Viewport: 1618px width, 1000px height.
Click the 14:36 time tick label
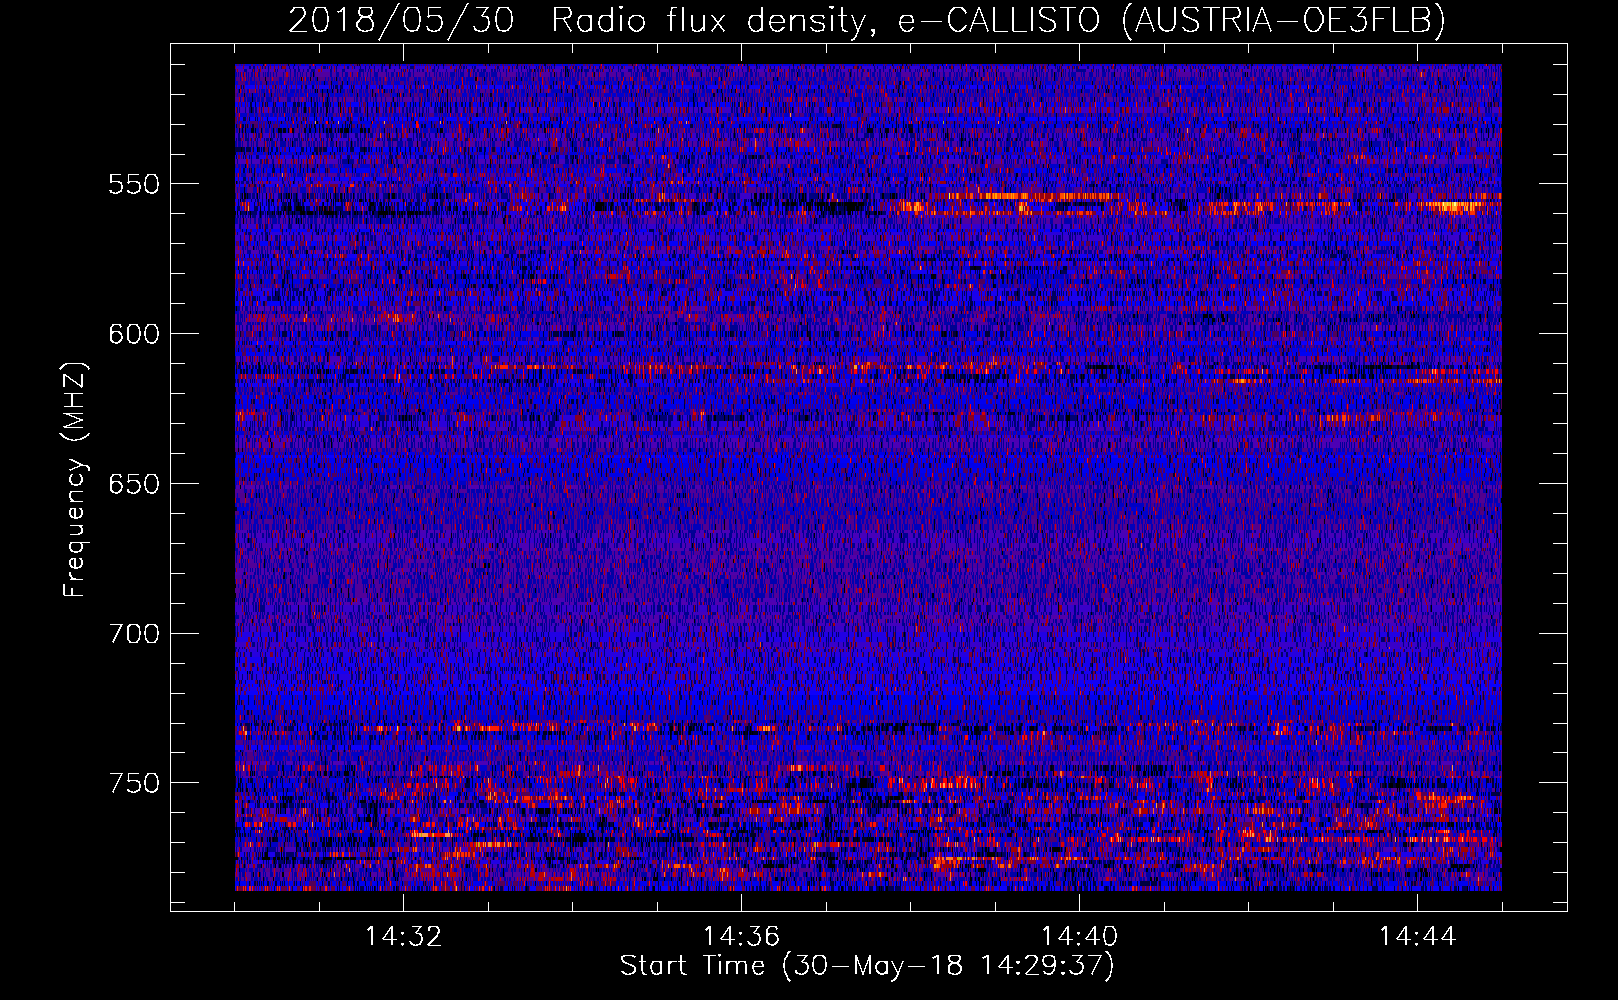pyautogui.click(x=741, y=937)
